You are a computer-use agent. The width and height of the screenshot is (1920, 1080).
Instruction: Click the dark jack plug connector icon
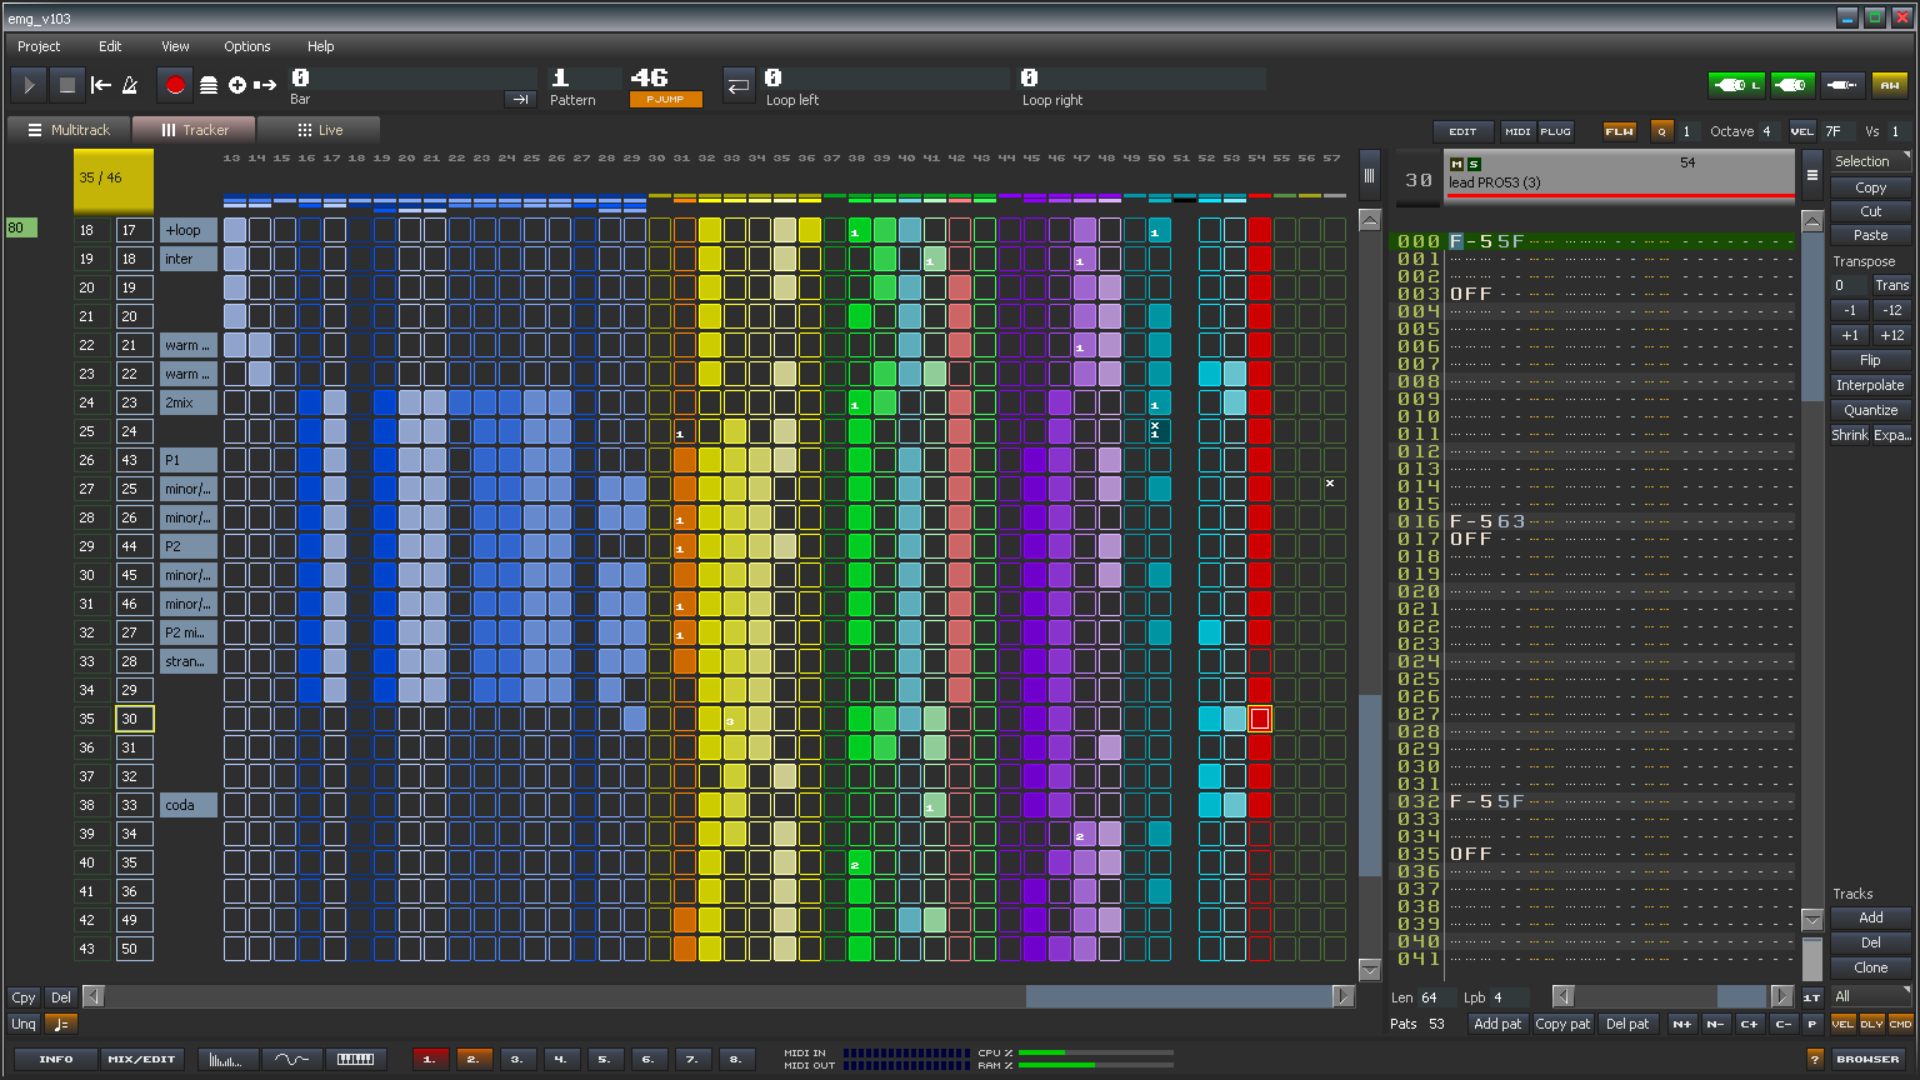1842,86
